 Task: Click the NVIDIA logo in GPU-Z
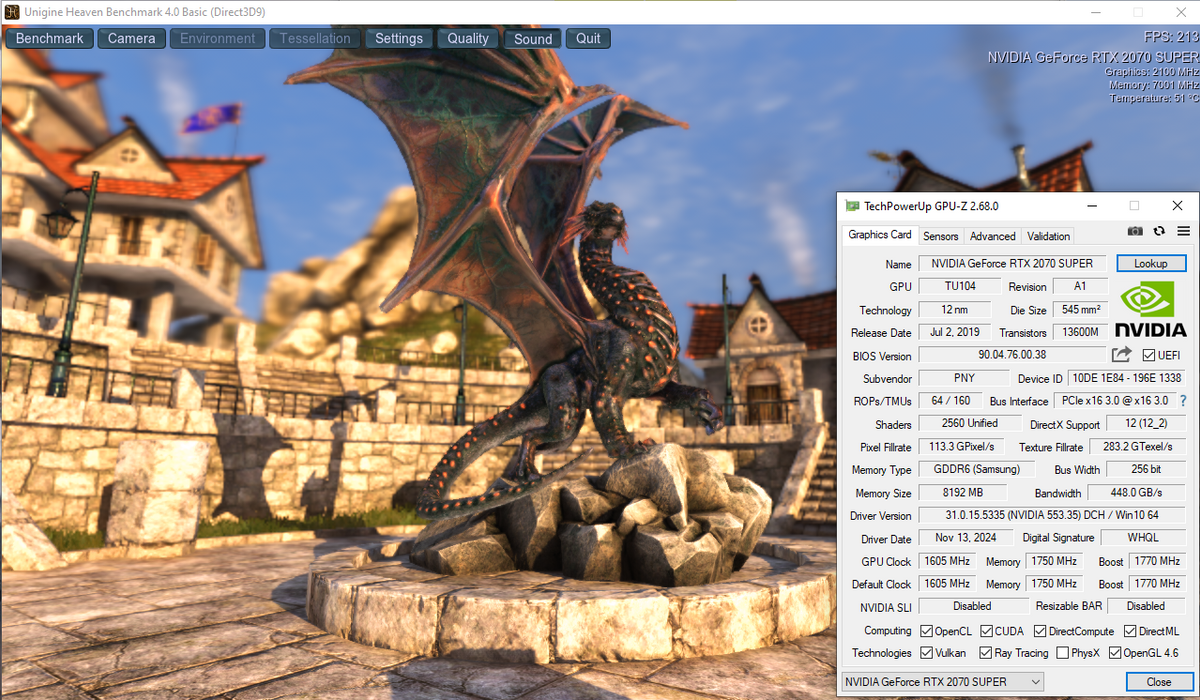(1151, 309)
